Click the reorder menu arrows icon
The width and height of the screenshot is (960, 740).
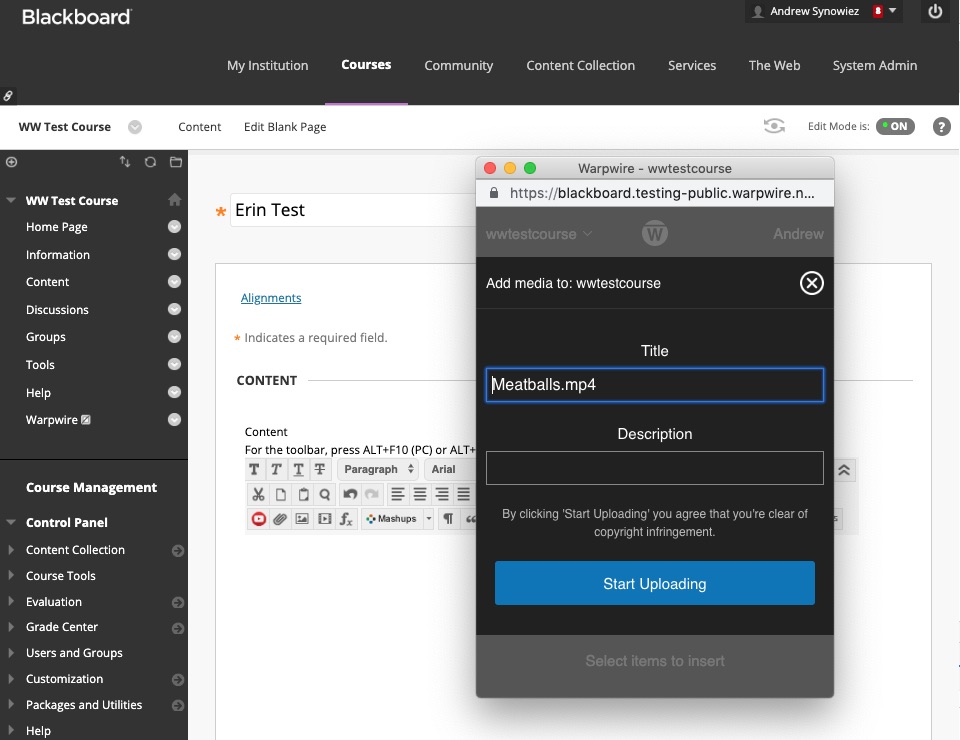125,162
